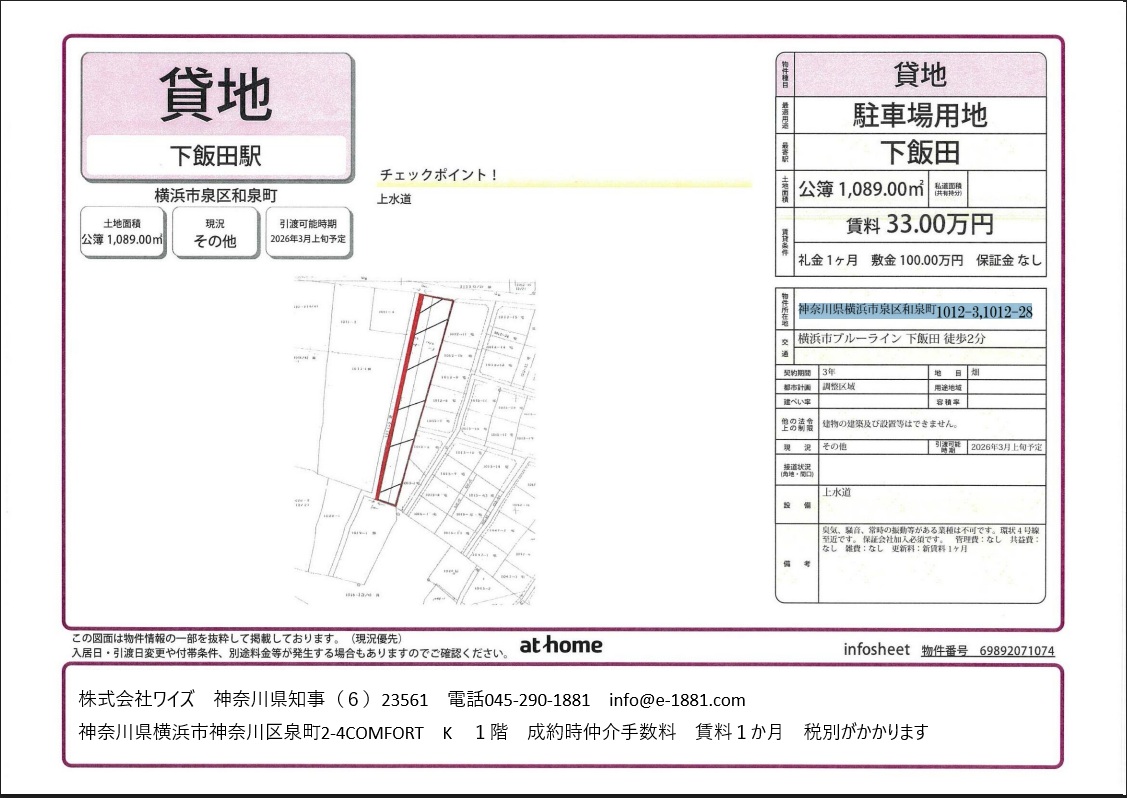Click the large 貸地 title banner at left
Screen dimensions: 1127x798
216,95
